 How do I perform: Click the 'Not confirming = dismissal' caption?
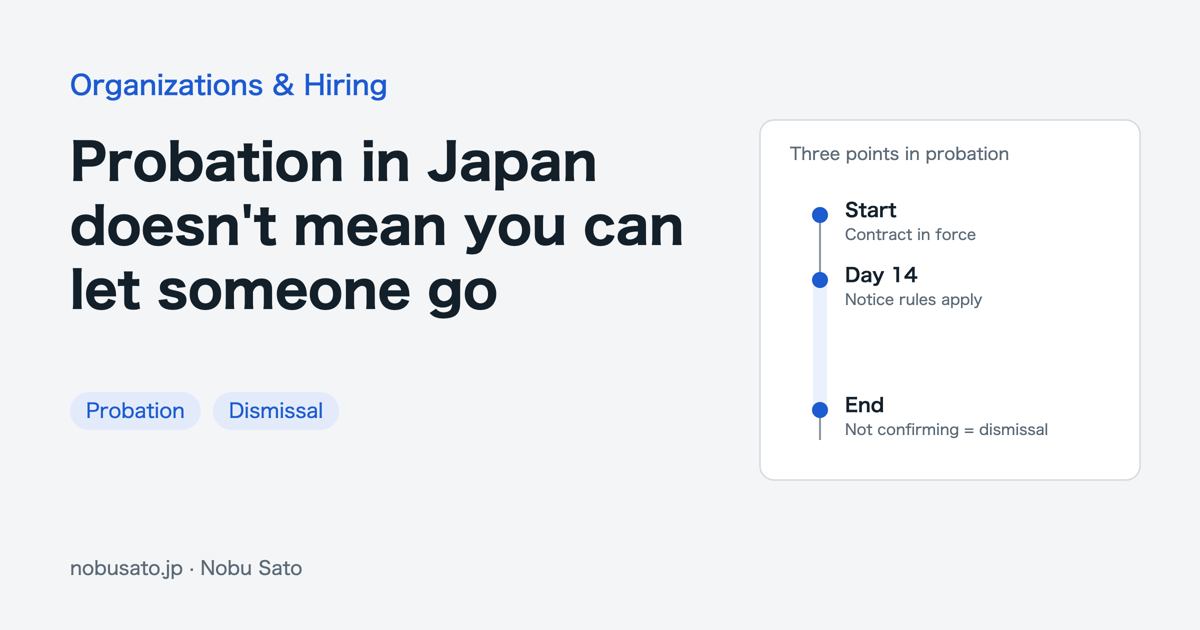946,430
